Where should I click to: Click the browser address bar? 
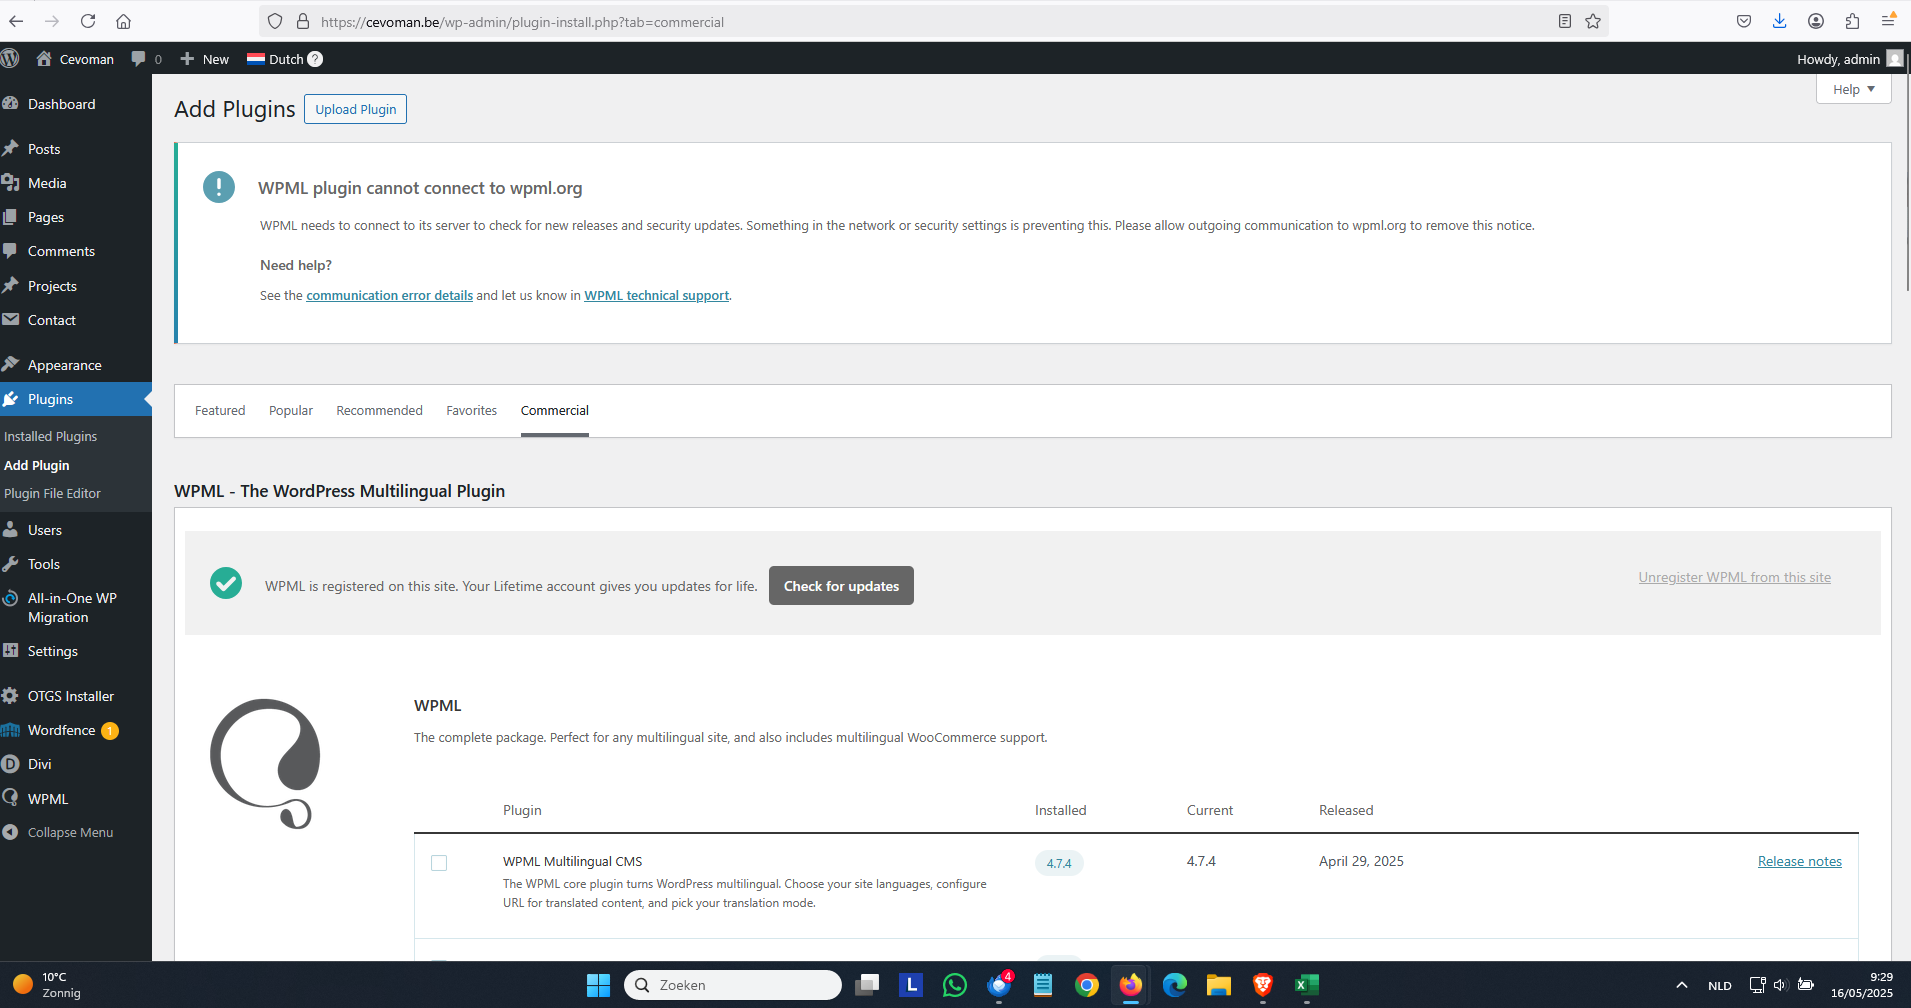(x=935, y=21)
